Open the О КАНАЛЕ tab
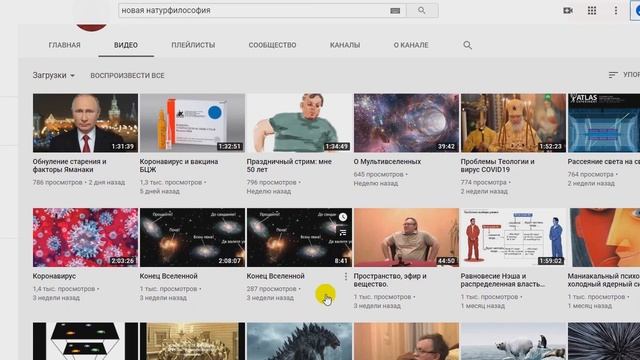Viewport: 640px width, 360px height. coord(411,45)
